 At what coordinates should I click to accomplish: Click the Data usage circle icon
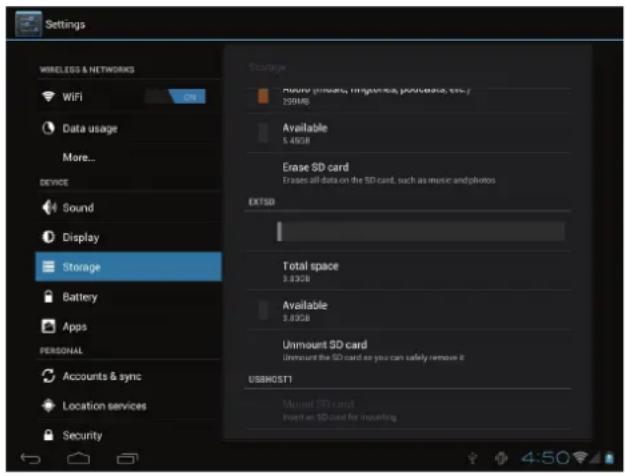click(48, 128)
